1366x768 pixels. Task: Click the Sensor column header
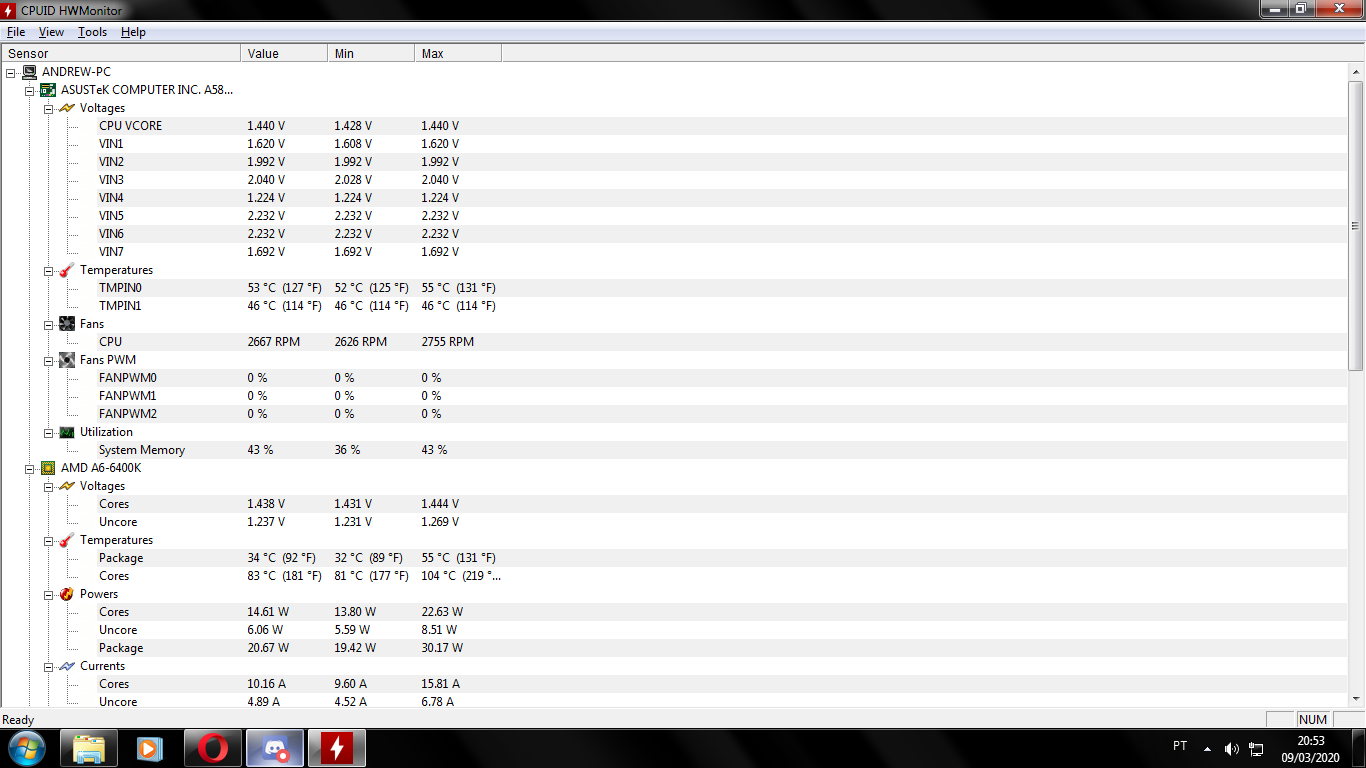(121, 53)
